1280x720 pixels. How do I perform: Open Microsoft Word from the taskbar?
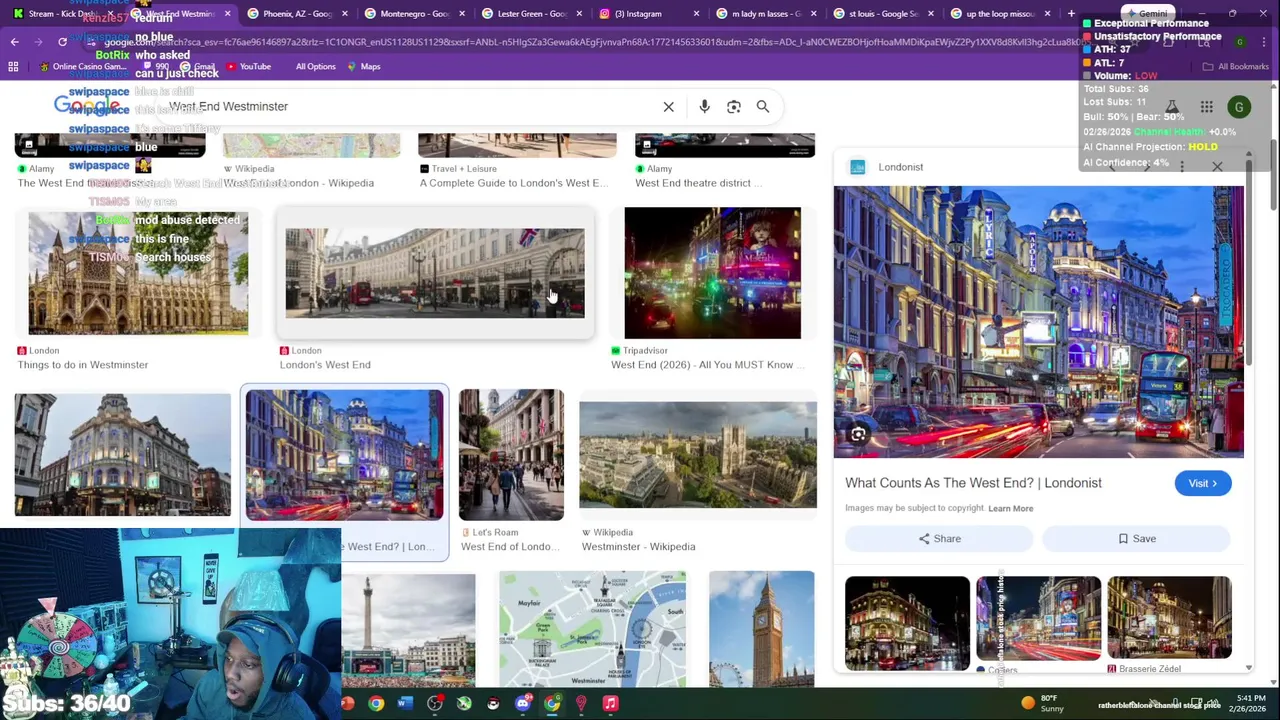(x=405, y=704)
